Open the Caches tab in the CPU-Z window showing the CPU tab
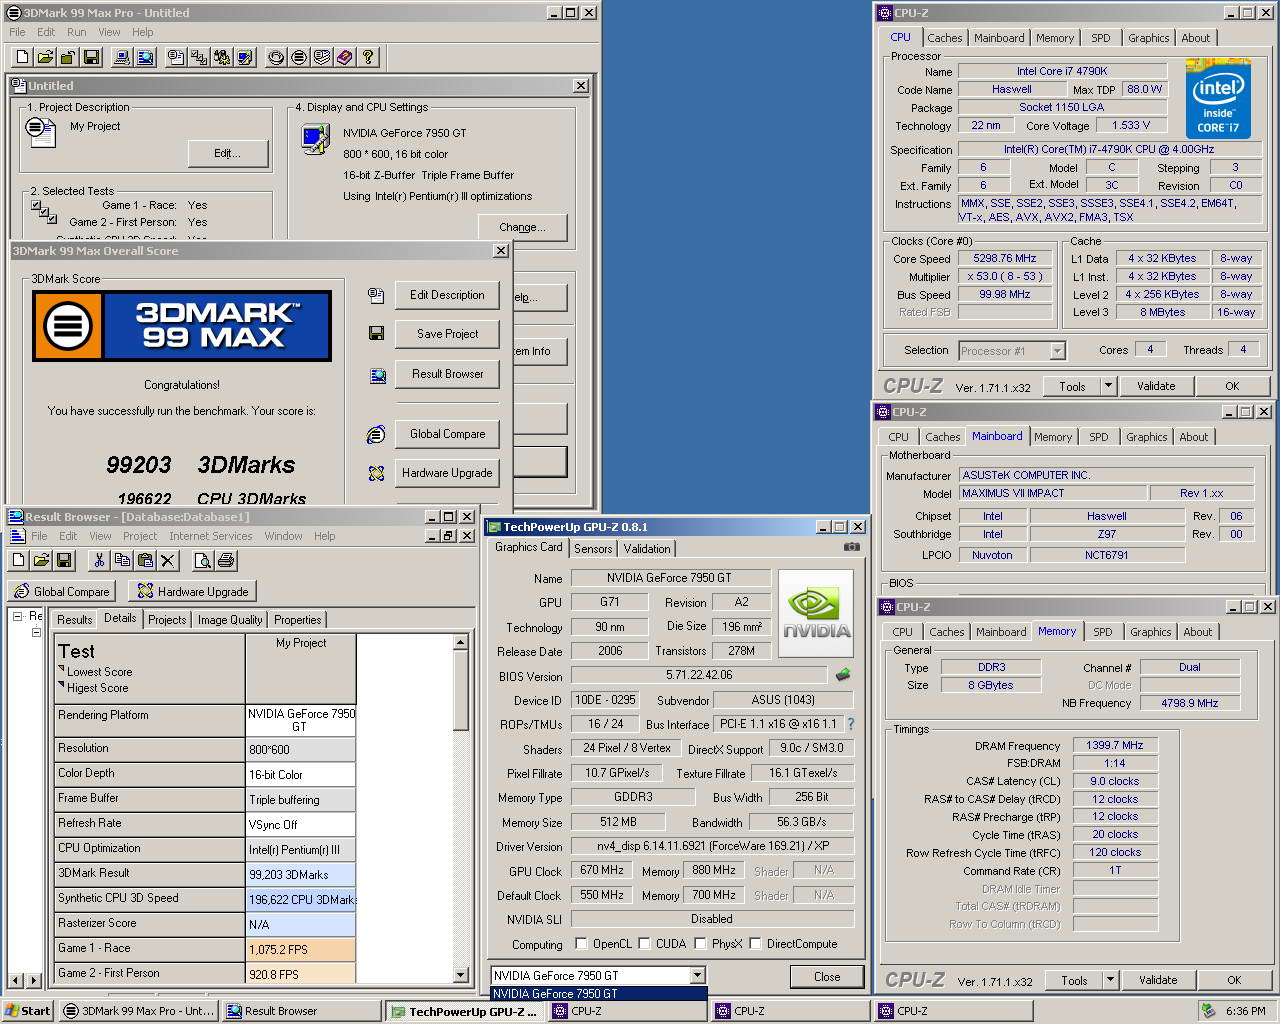The height and width of the screenshot is (1024, 1280). tap(944, 38)
